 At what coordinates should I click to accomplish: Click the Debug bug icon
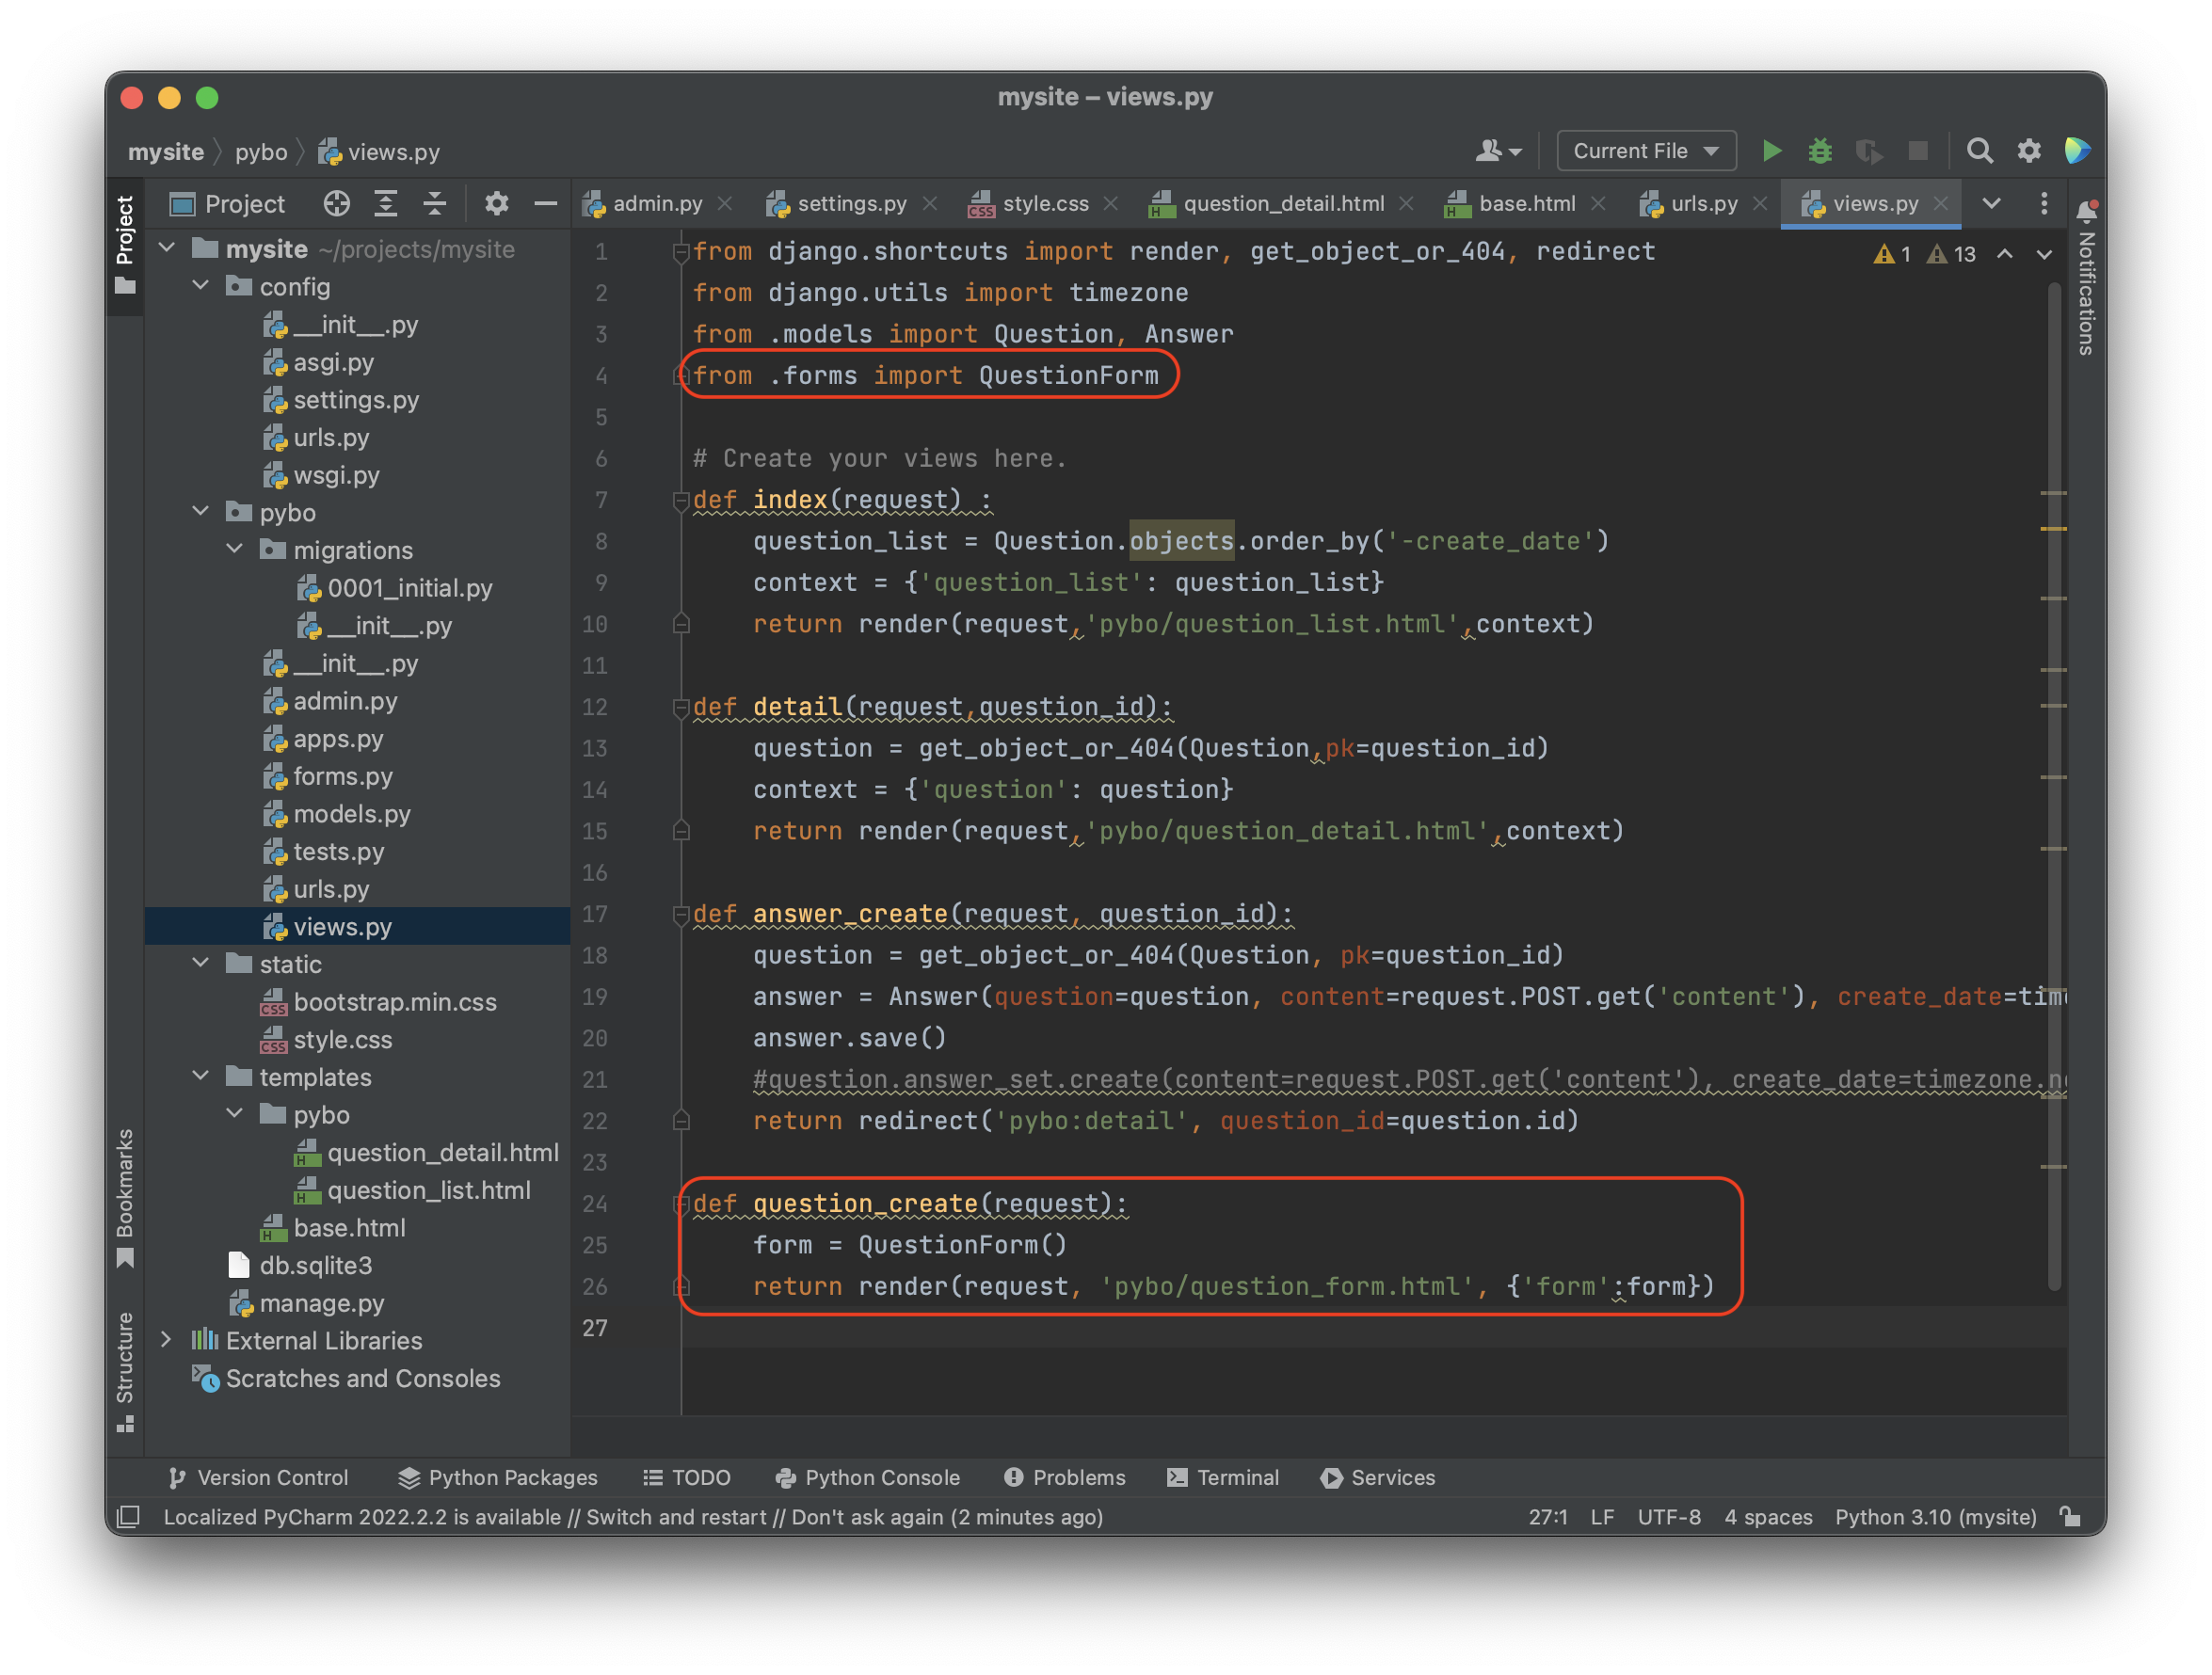pos(1820,151)
